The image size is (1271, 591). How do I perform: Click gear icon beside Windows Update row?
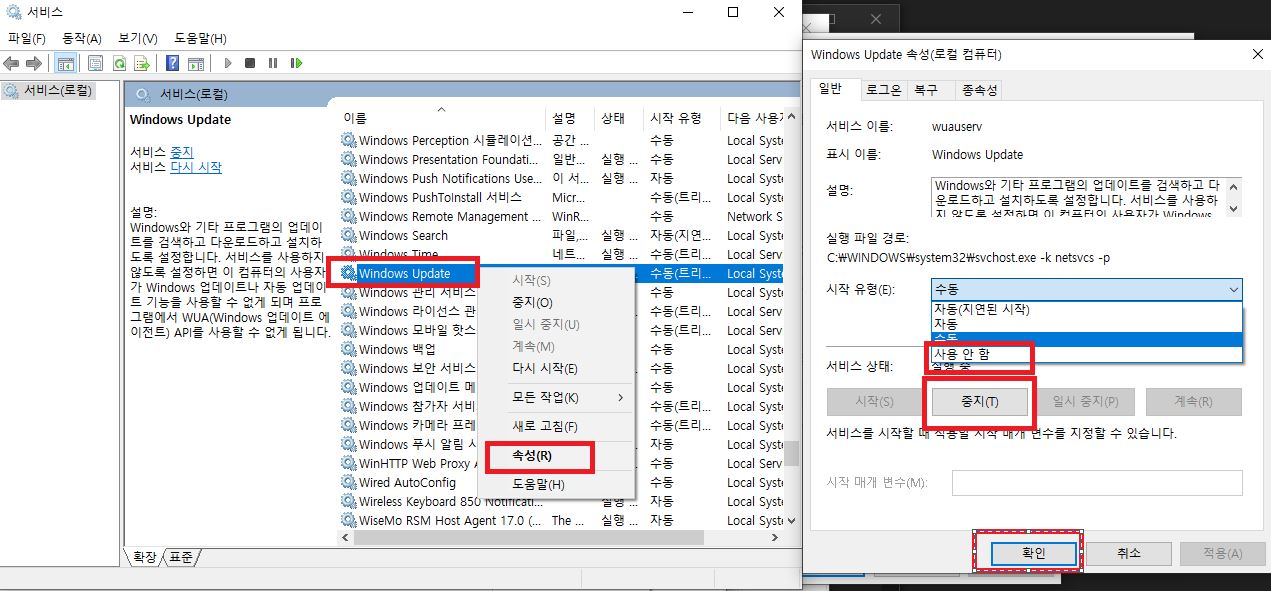click(x=348, y=274)
